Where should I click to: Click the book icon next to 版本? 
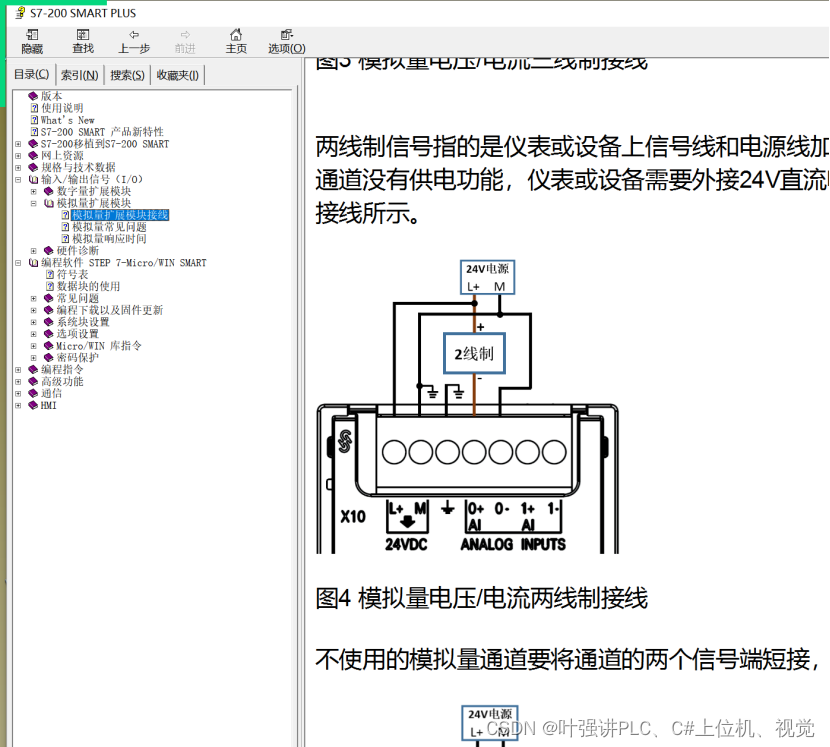[33, 96]
